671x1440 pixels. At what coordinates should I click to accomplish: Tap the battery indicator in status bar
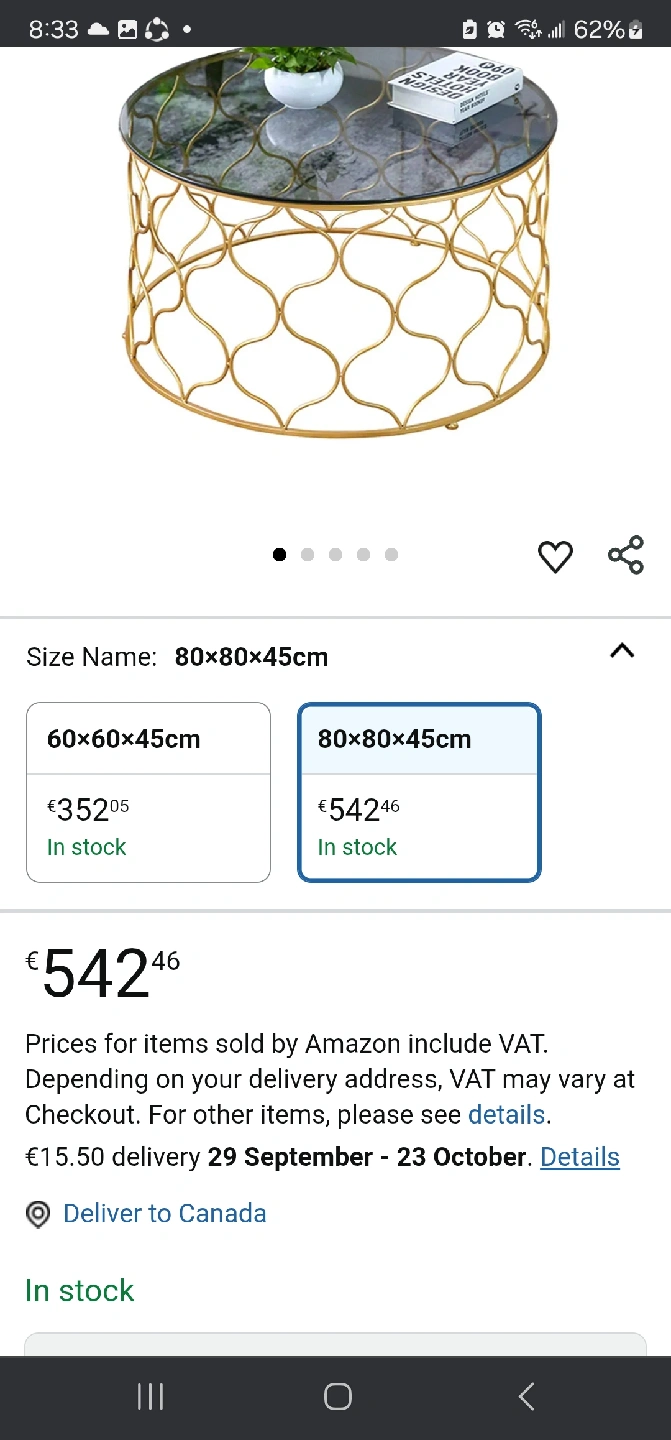tap(635, 29)
